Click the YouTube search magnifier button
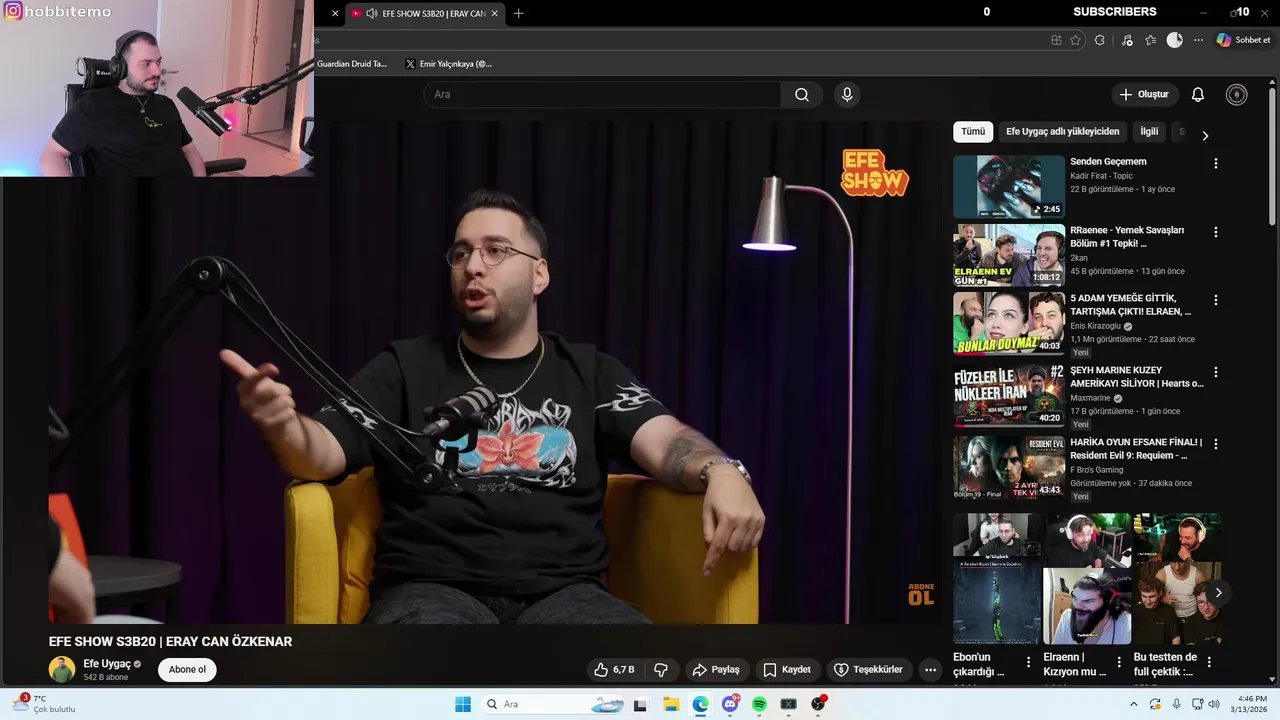The image size is (1280, 720). 802,95
